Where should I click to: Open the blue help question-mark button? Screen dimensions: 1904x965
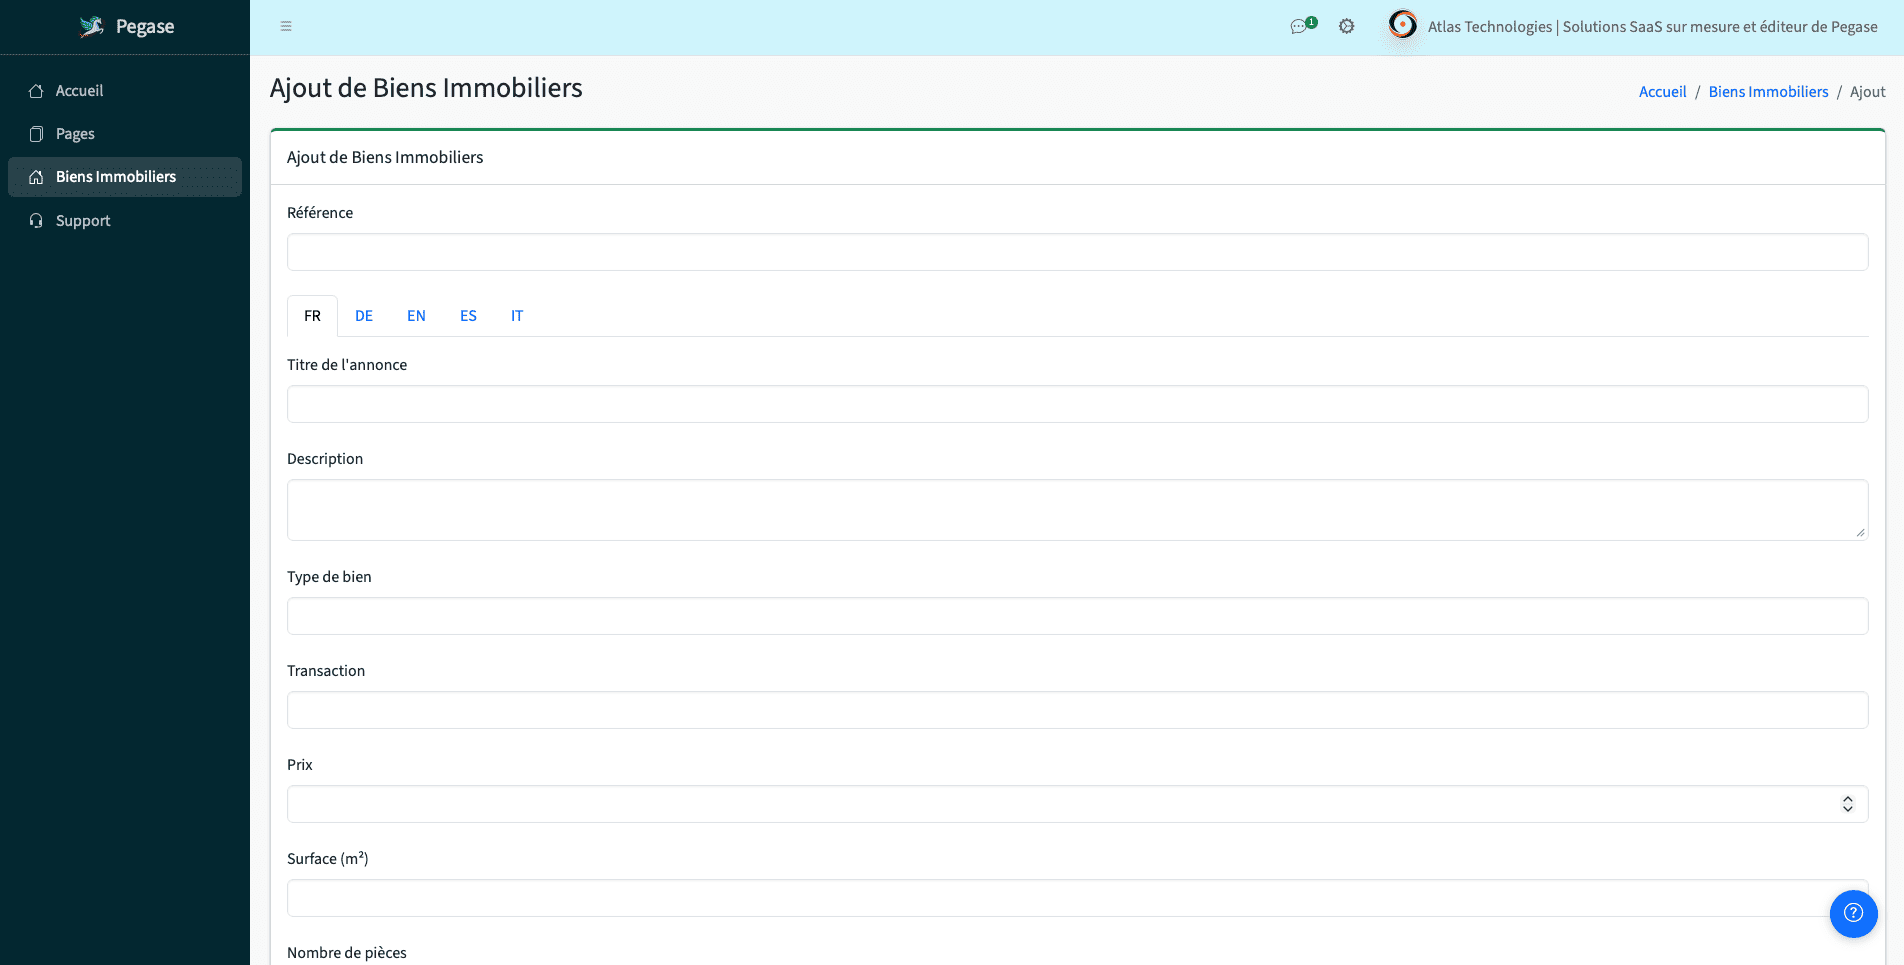coord(1853,913)
